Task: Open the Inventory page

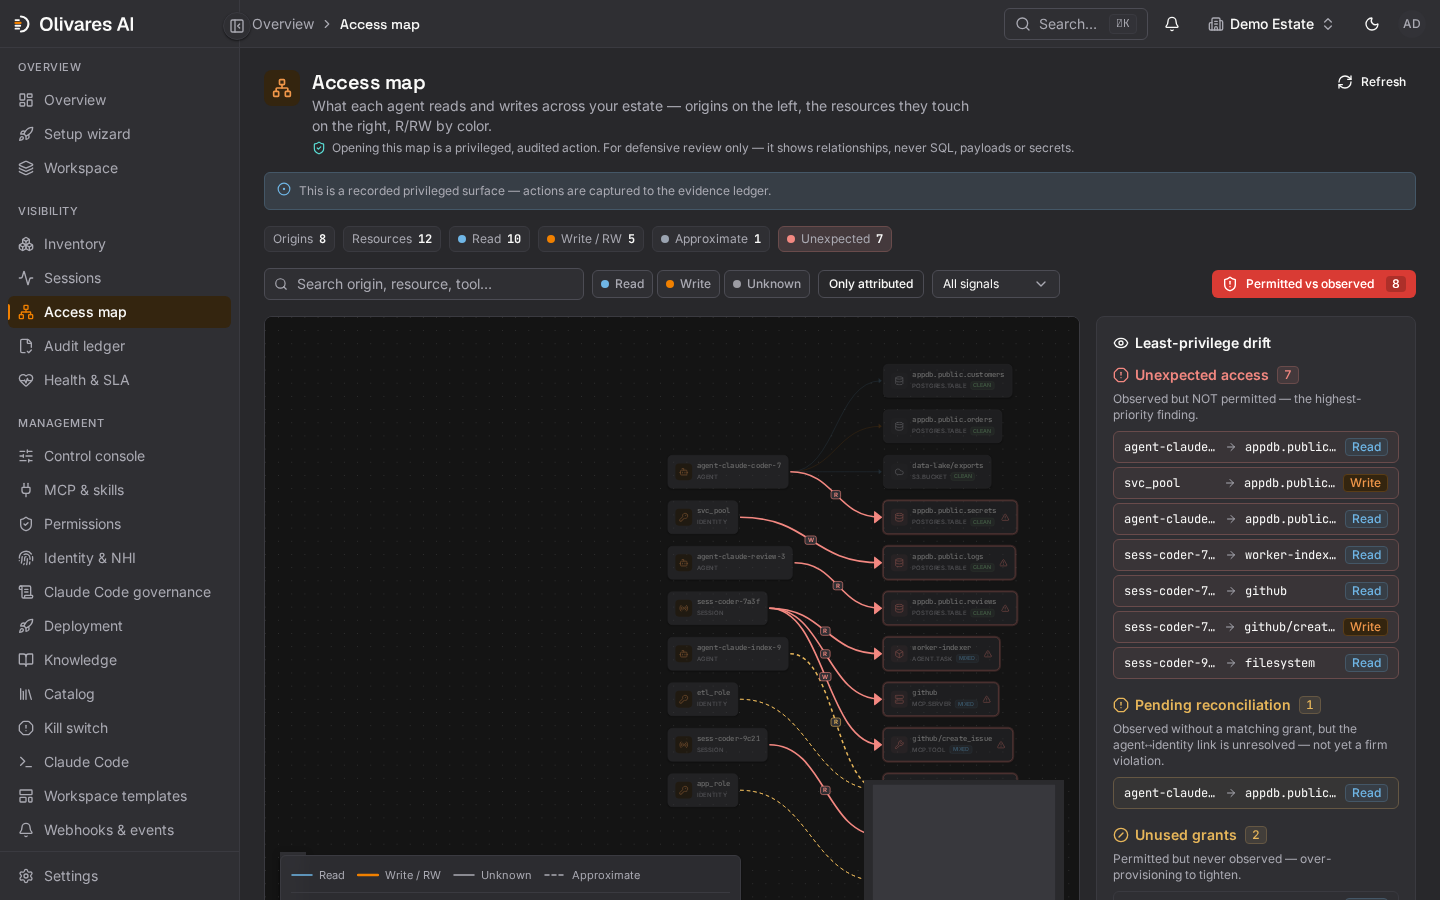Action: click(x=119, y=244)
